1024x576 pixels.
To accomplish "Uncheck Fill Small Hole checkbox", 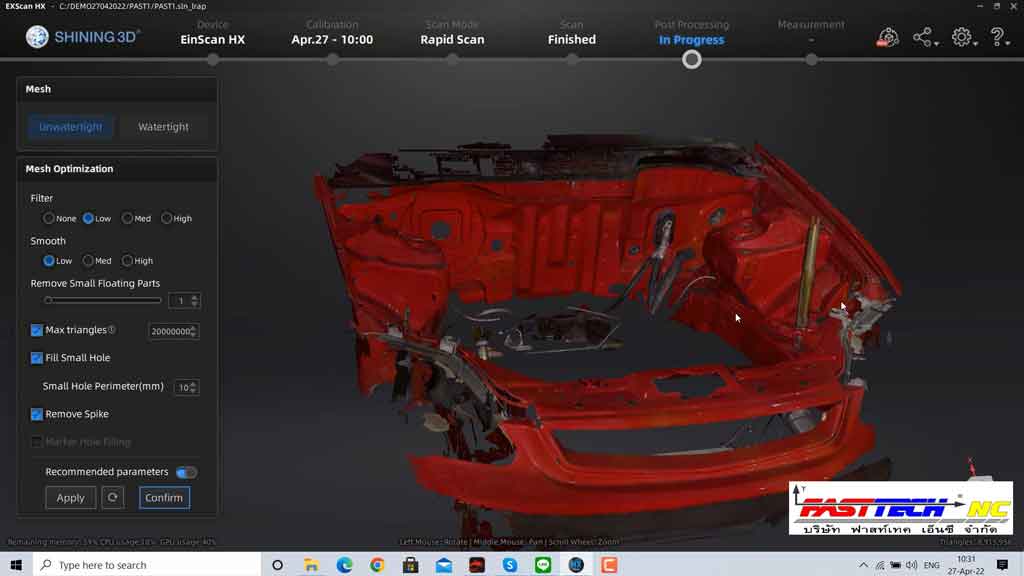I will point(37,358).
